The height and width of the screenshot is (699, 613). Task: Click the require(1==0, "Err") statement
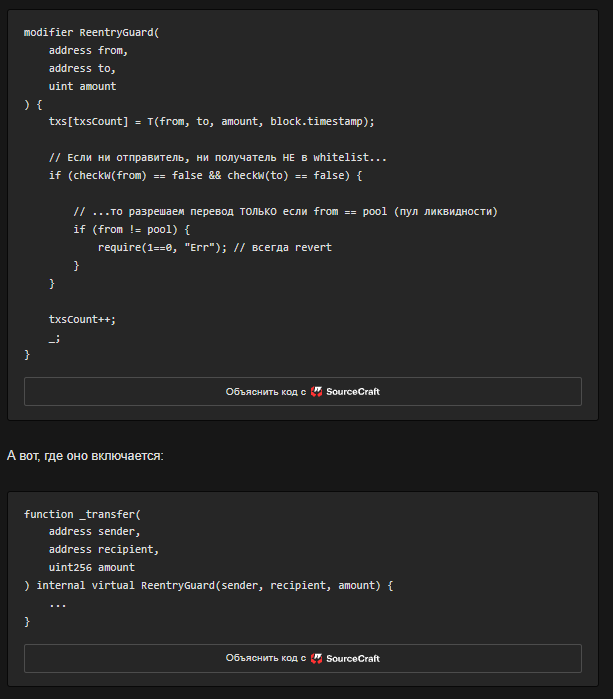click(x=214, y=248)
